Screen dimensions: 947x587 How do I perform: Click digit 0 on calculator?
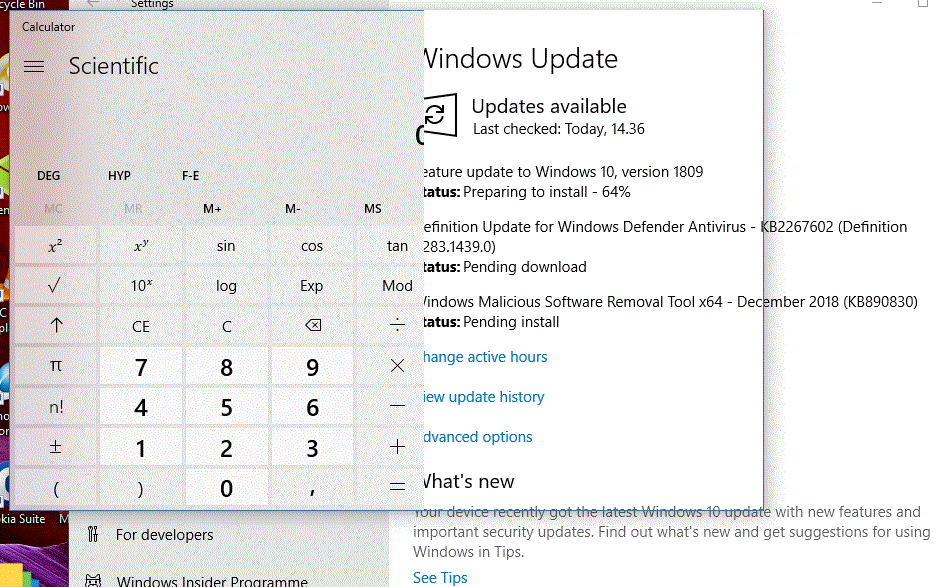pyautogui.click(x=226, y=487)
